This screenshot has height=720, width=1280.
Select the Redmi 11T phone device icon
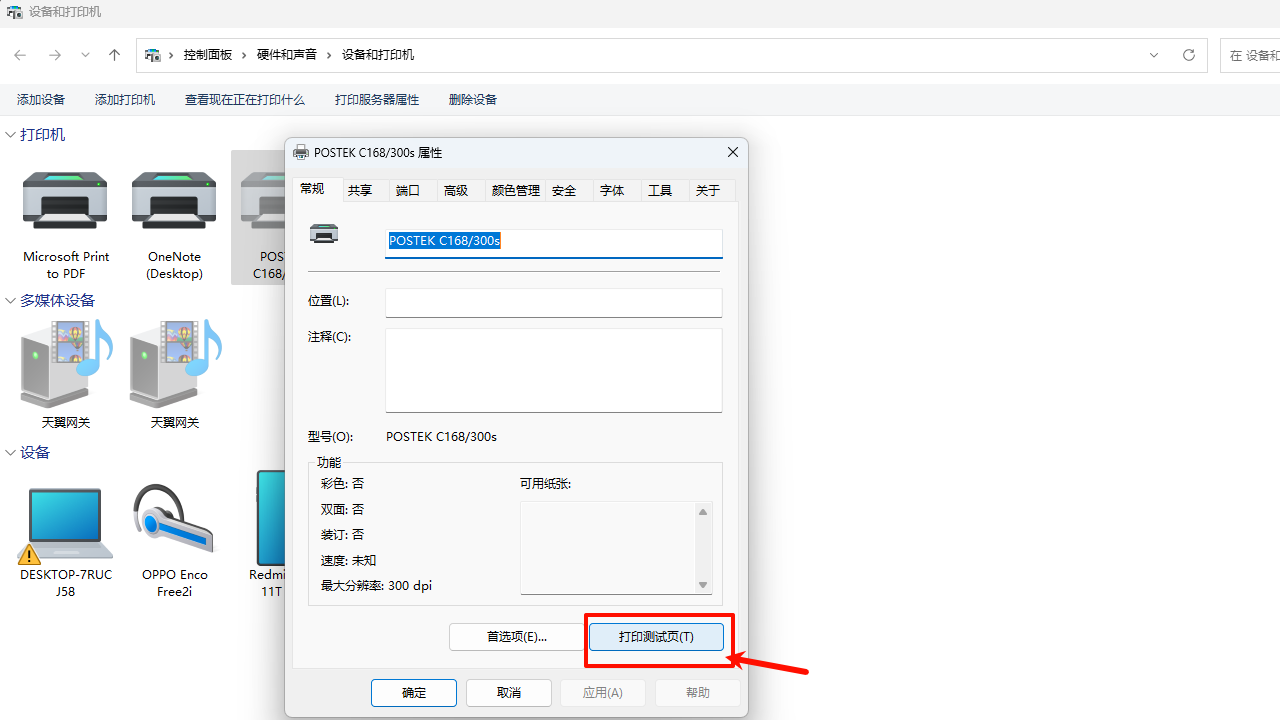click(x=270, y=518)
